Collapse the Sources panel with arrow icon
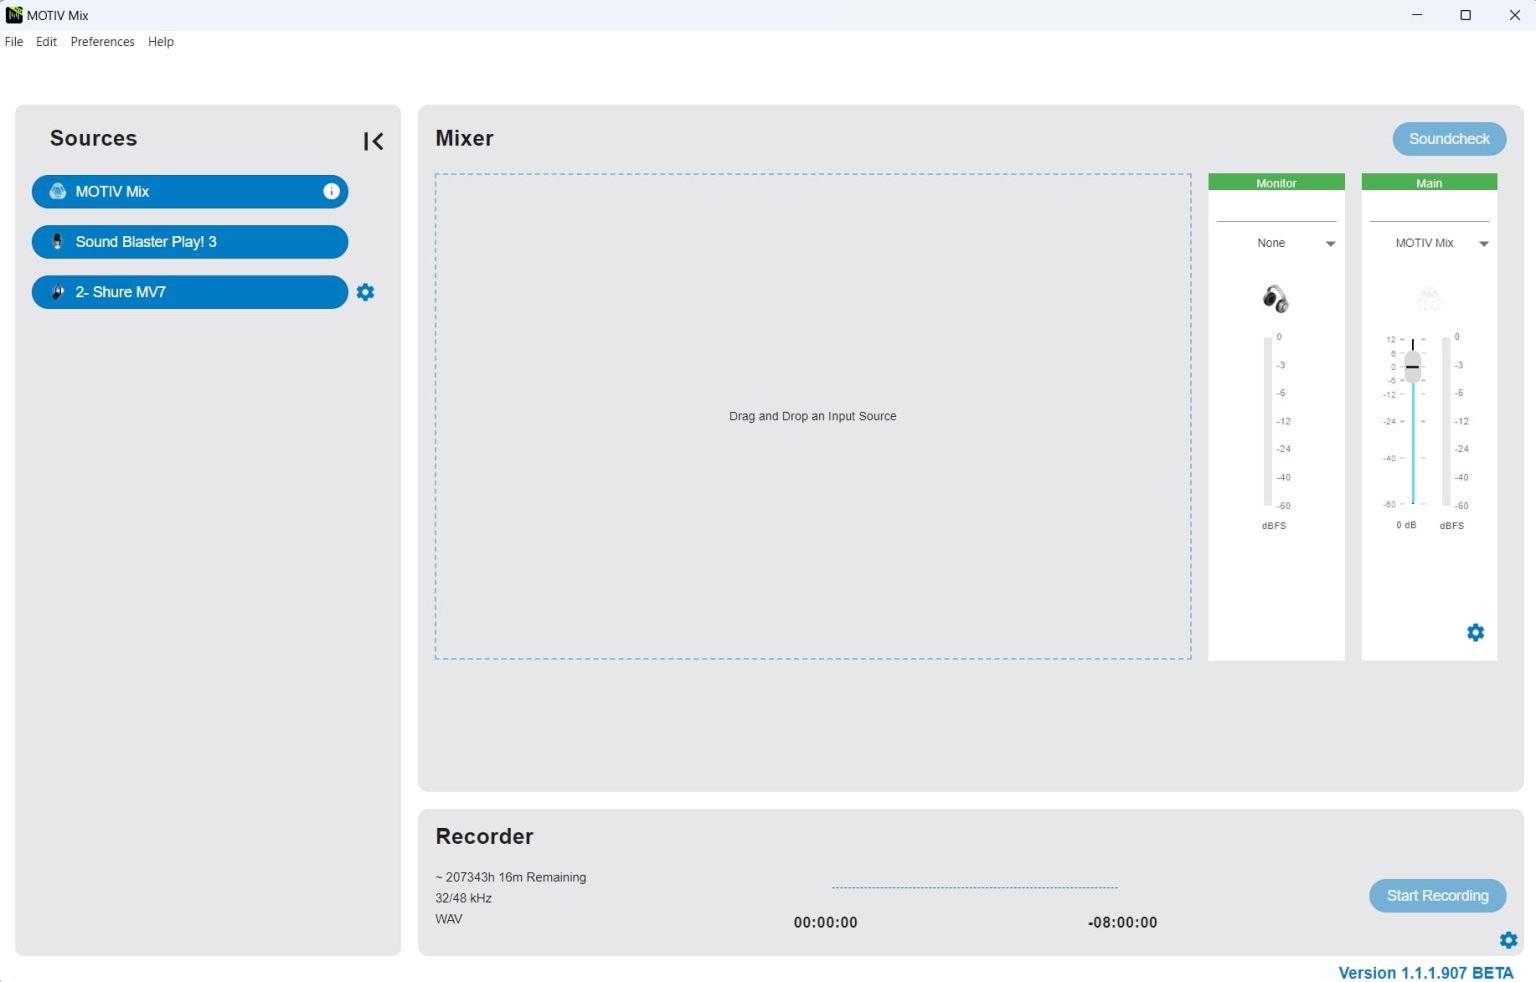Viewport: 1536px width, 982px height. coord(373,141)
